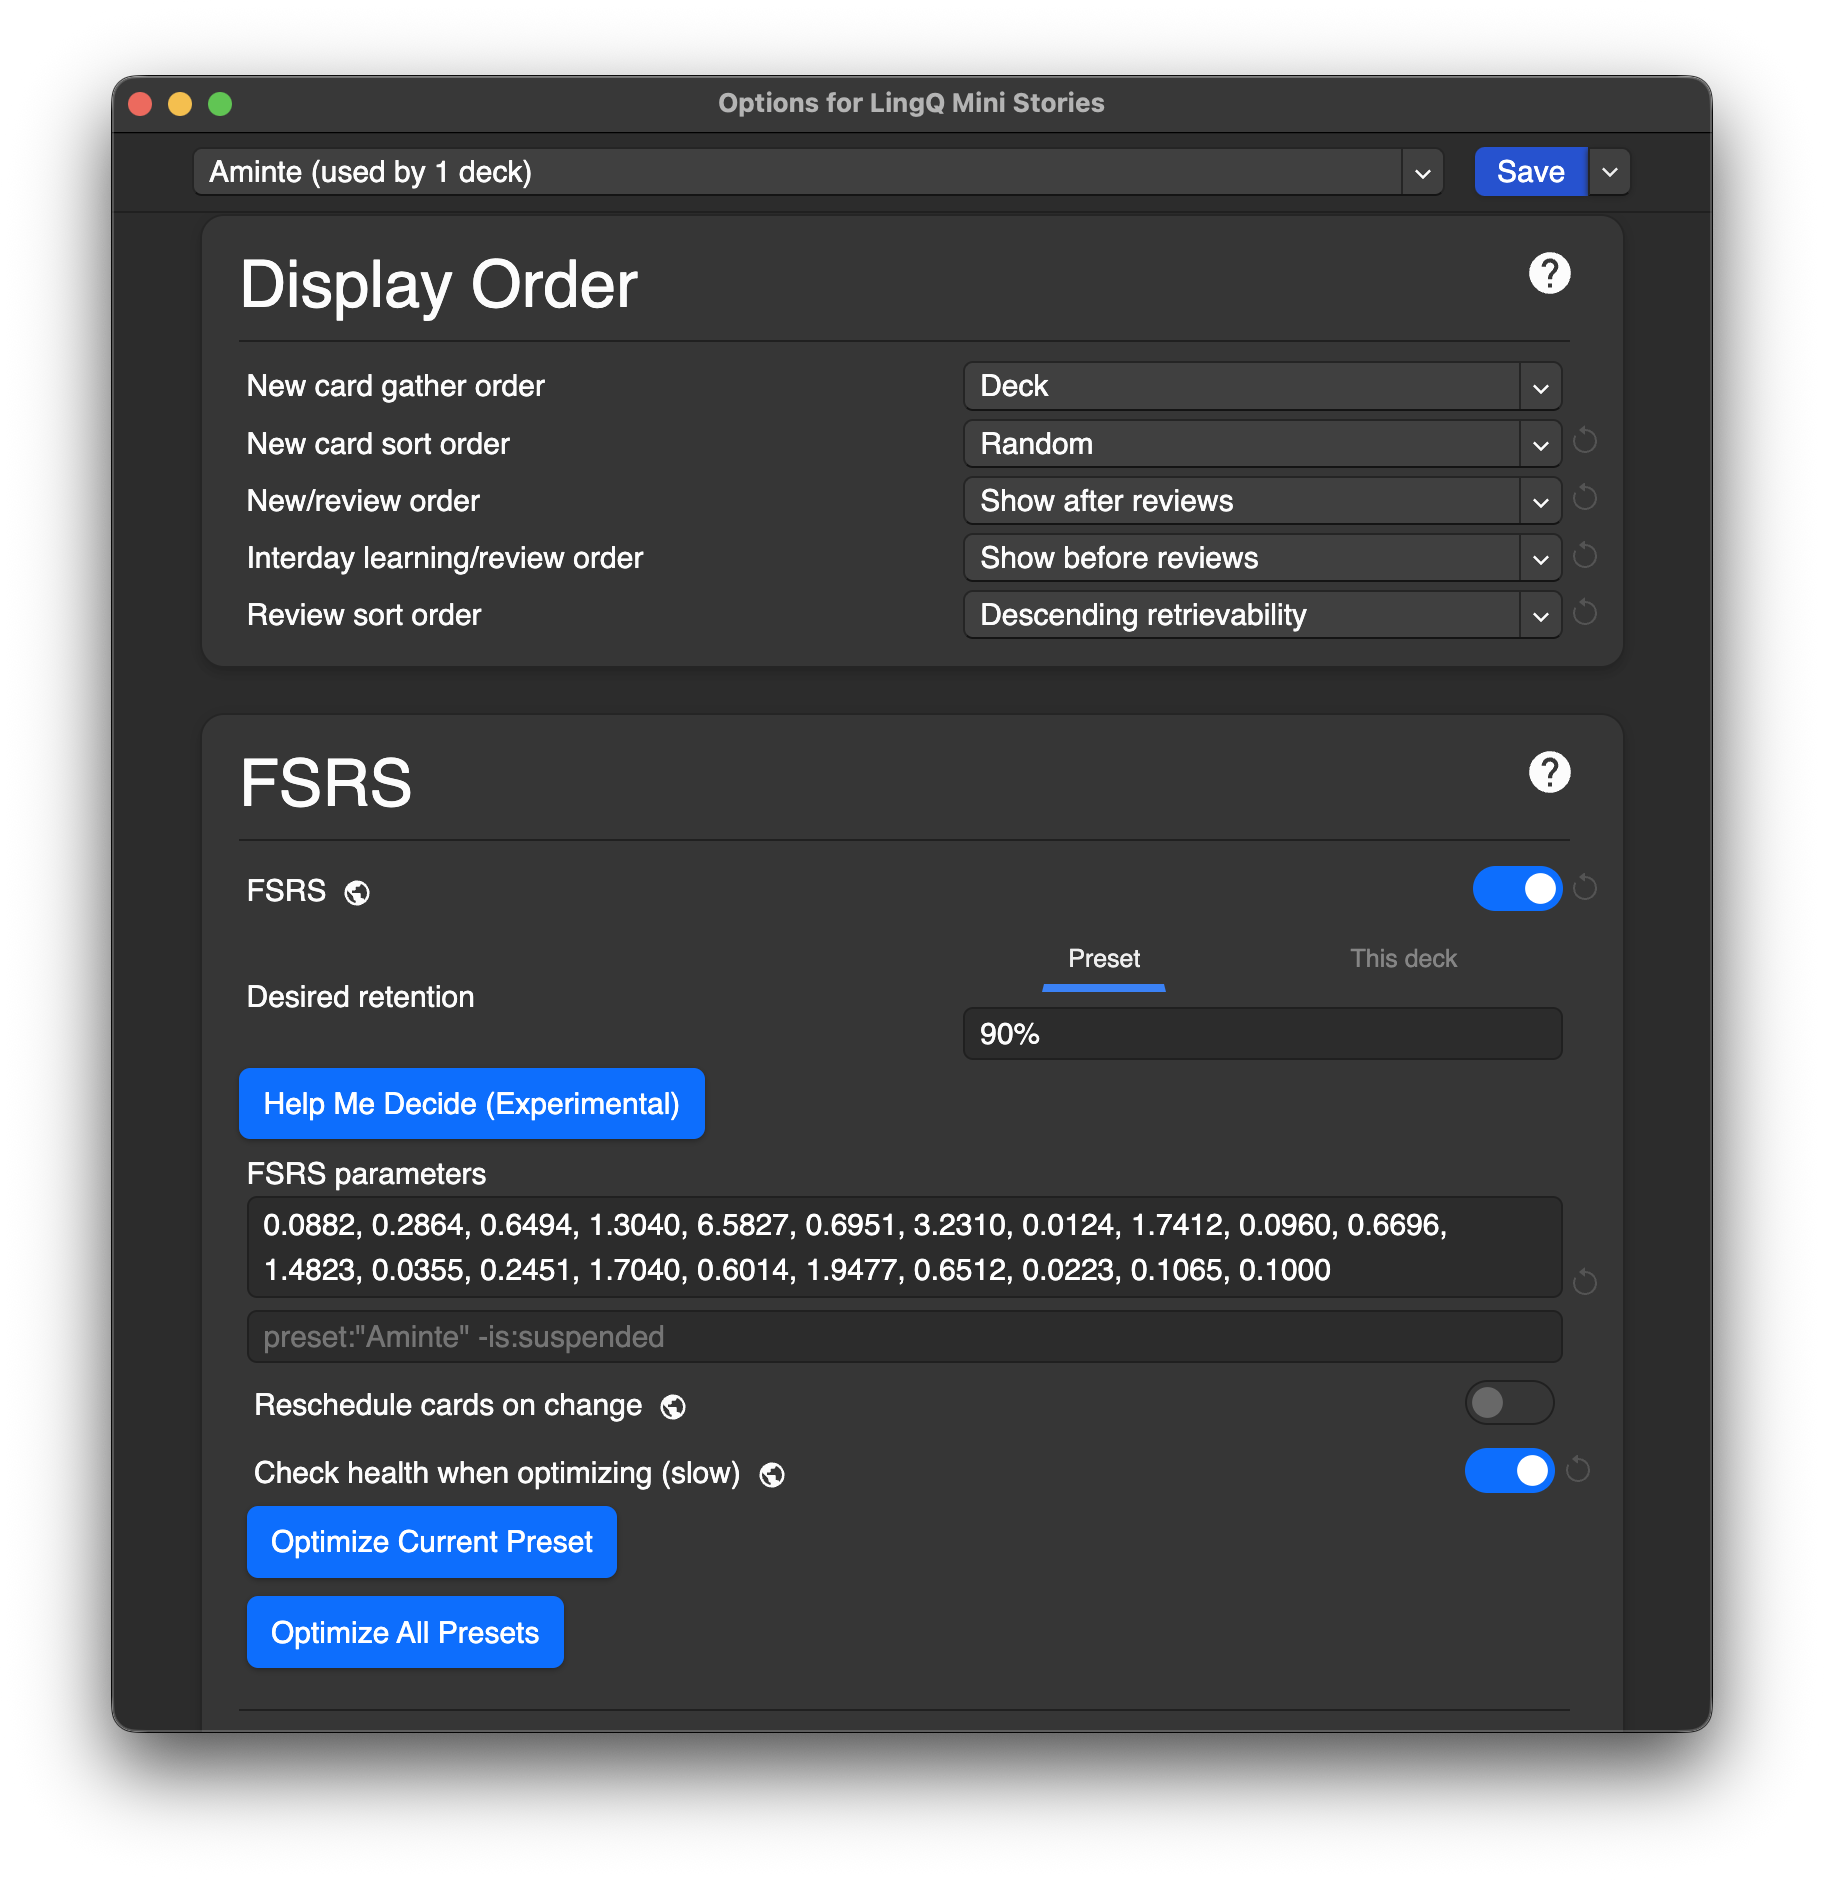Open New/review order dropdown

click(x=1262, y=501)
